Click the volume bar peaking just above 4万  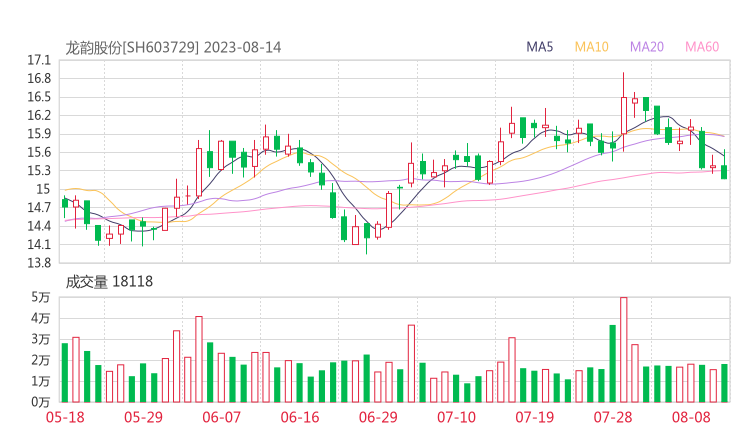click(x=199, y=359)
